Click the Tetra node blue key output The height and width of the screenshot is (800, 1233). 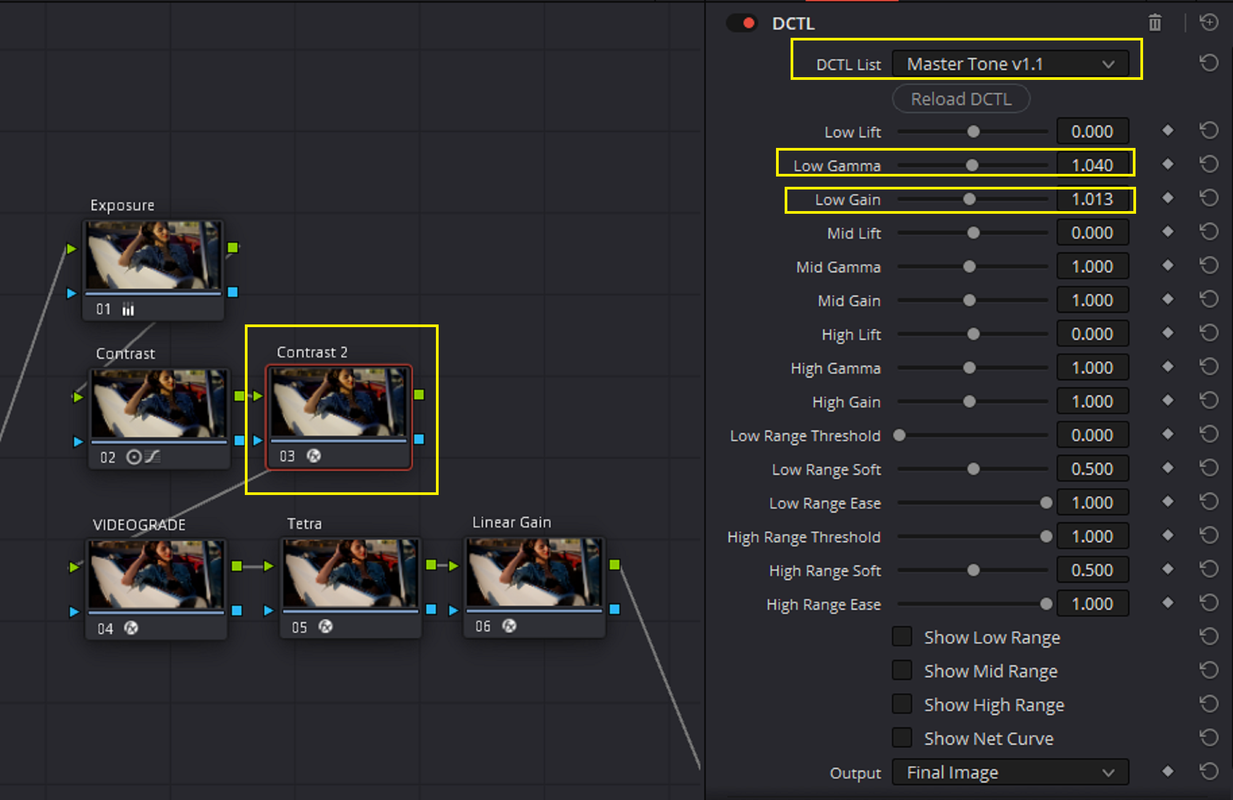click(431, 610)
